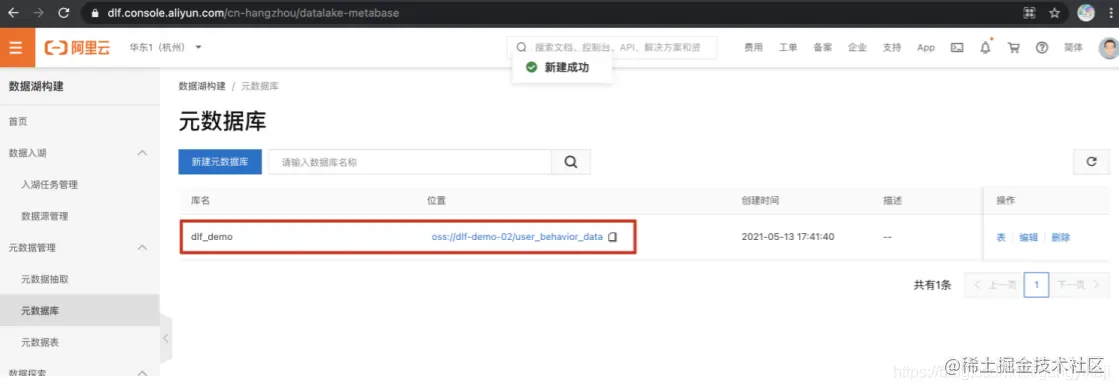Viewport: 1119px width, 390px height.
Task: Collapse the 元数据管理 section
Action: pyautogui.click(x=142, y=248)
